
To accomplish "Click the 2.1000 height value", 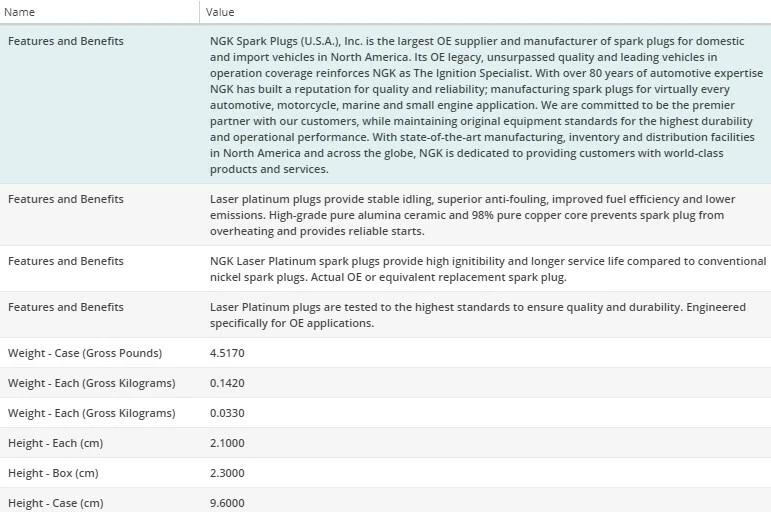I will coord(227,443).
